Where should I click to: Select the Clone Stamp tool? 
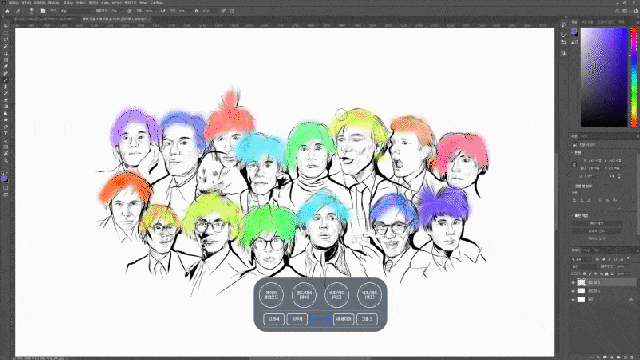point(6,87)
